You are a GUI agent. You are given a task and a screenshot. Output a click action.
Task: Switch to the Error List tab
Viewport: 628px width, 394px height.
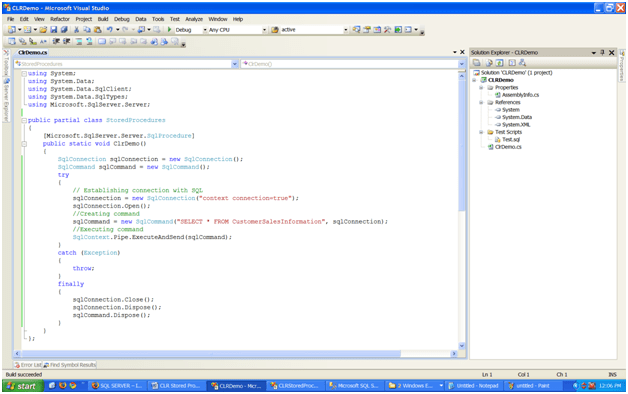pos(28,365)
